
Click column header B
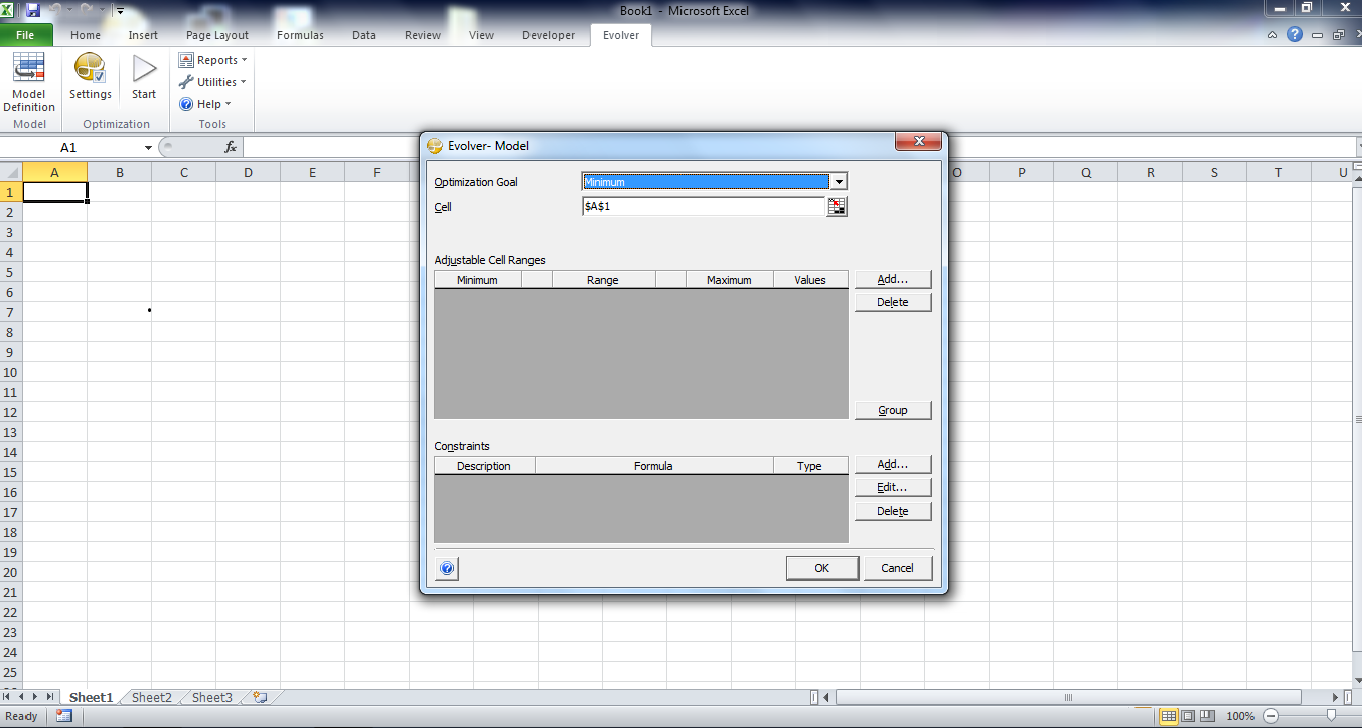[120, 173]
